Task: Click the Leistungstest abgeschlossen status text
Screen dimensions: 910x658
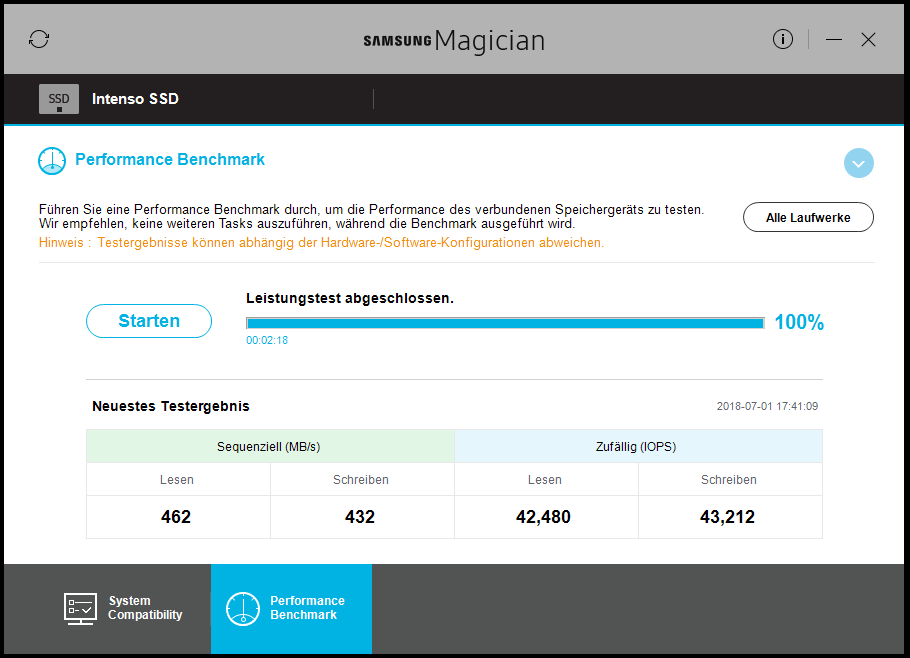Action: click(350, 298)
